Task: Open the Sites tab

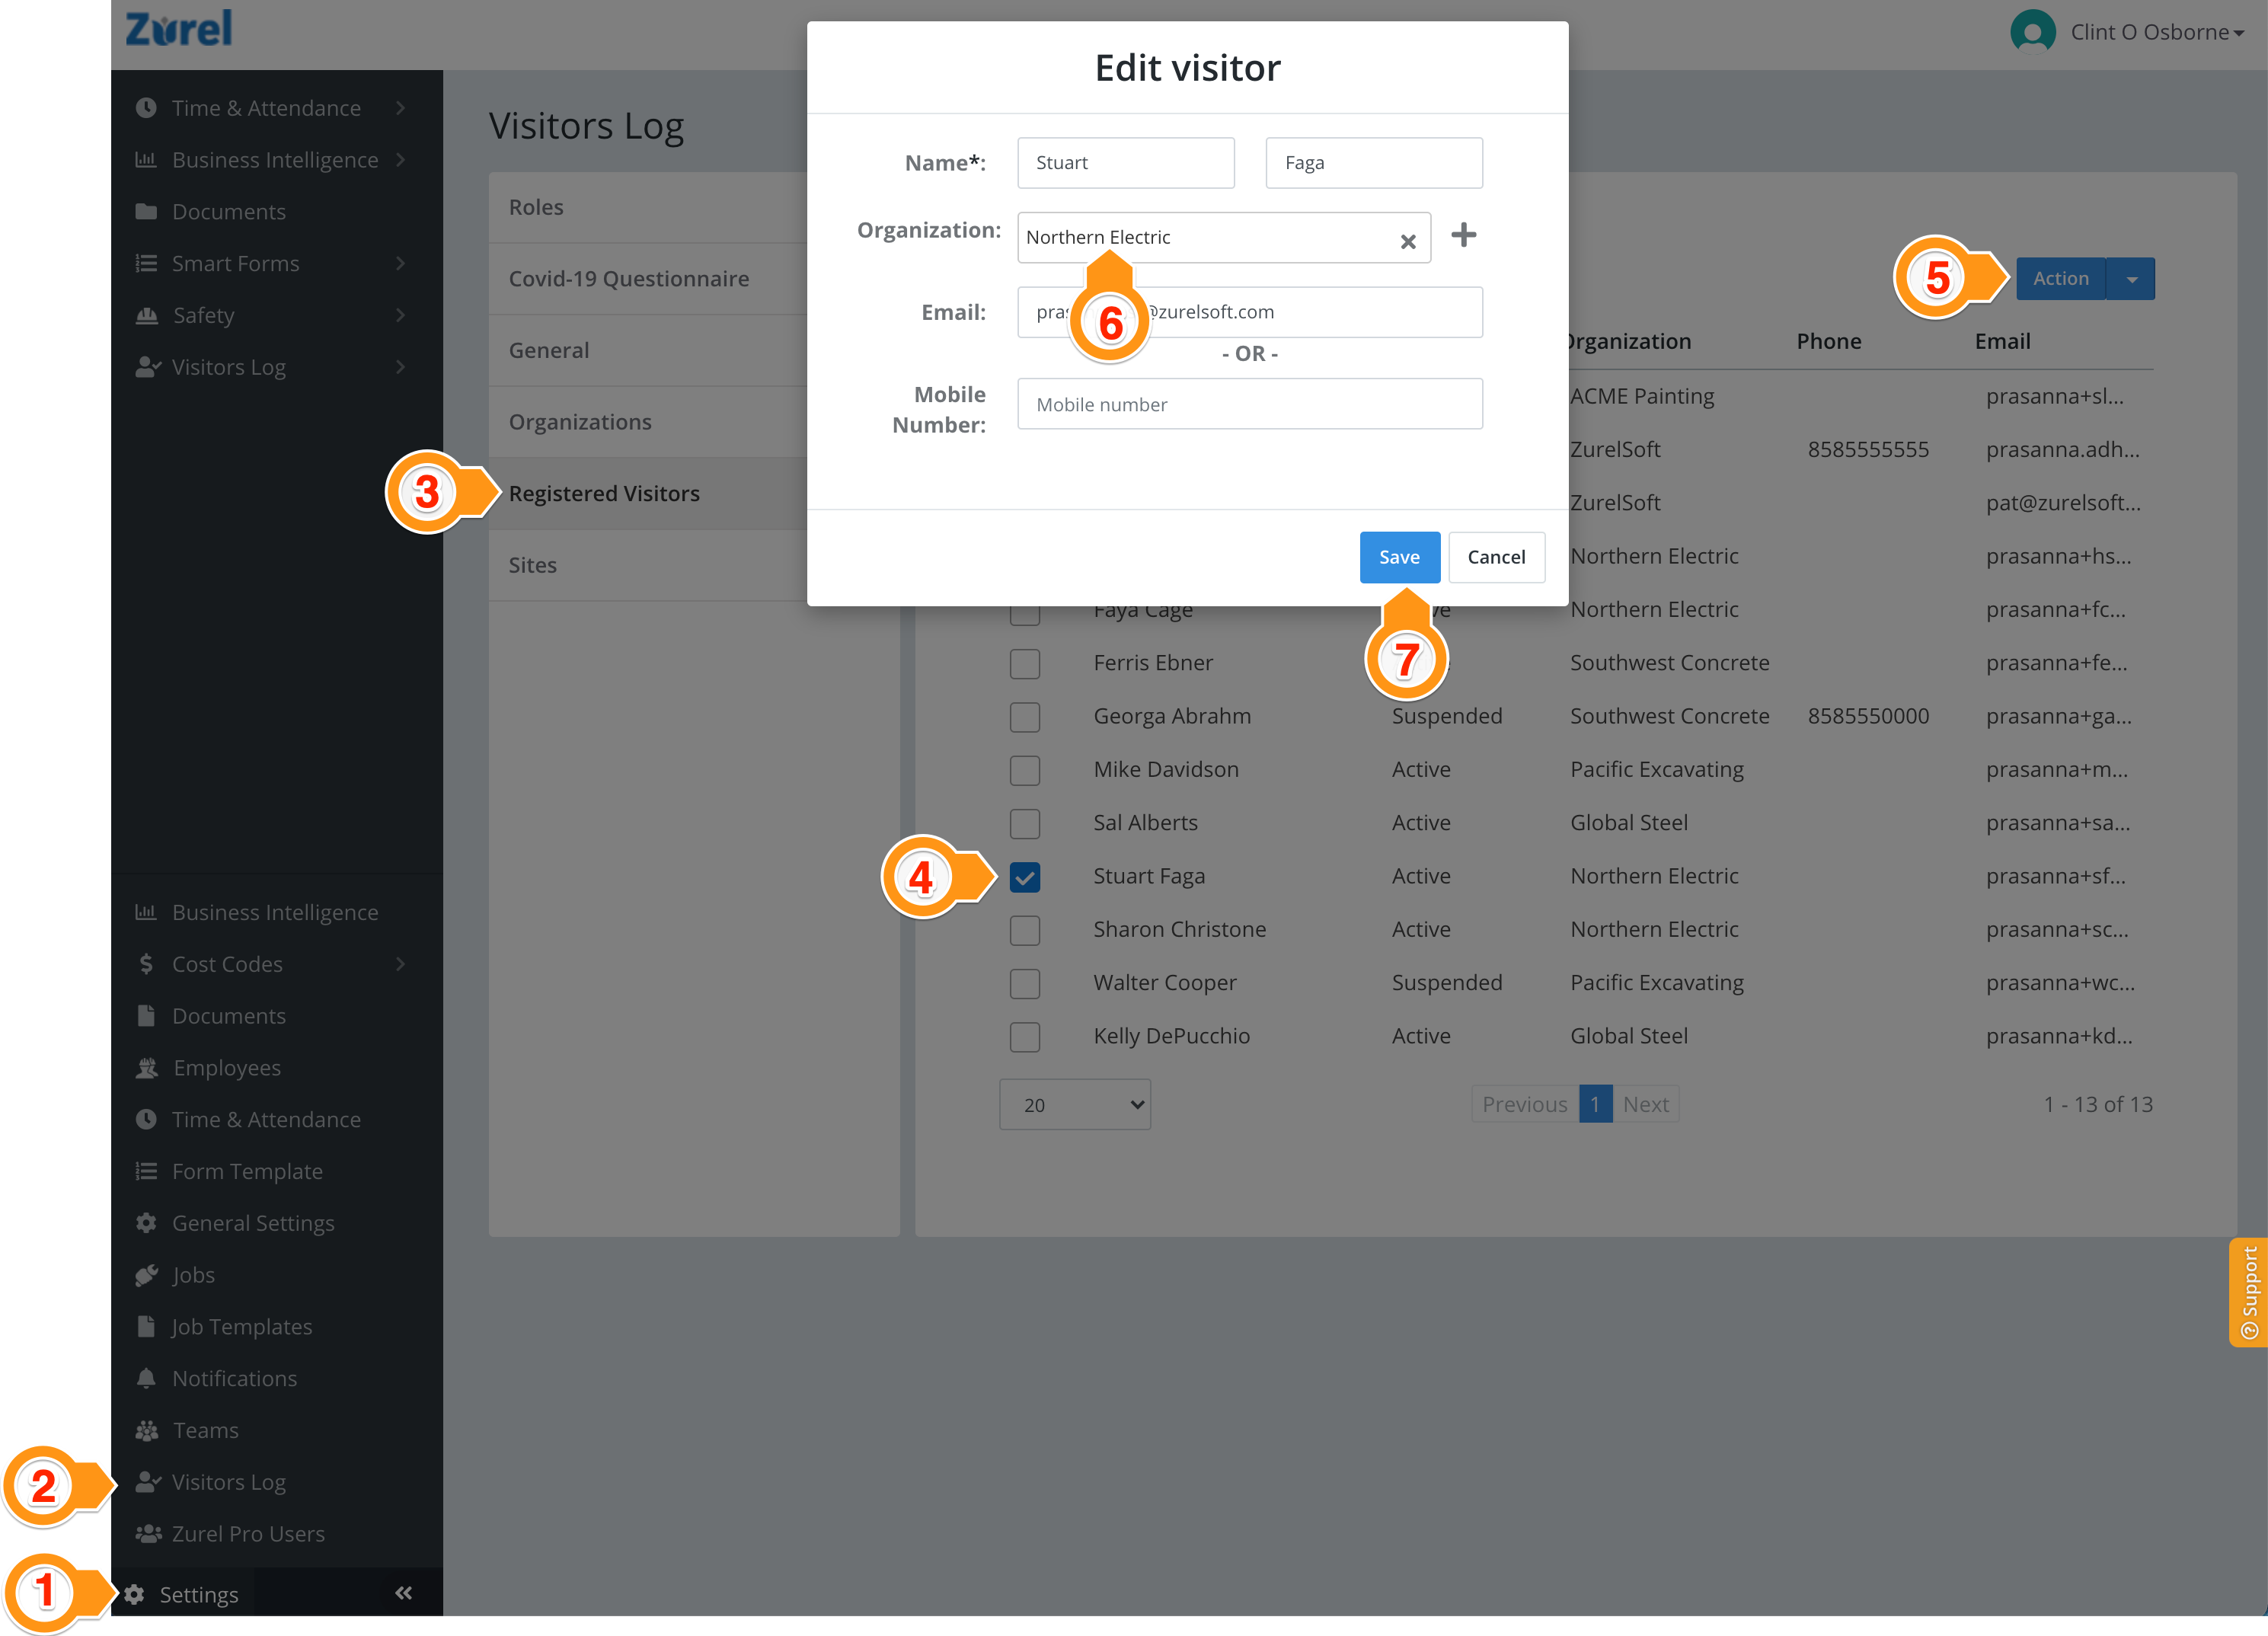Action: pyautogui.click(x=648, y=565)
